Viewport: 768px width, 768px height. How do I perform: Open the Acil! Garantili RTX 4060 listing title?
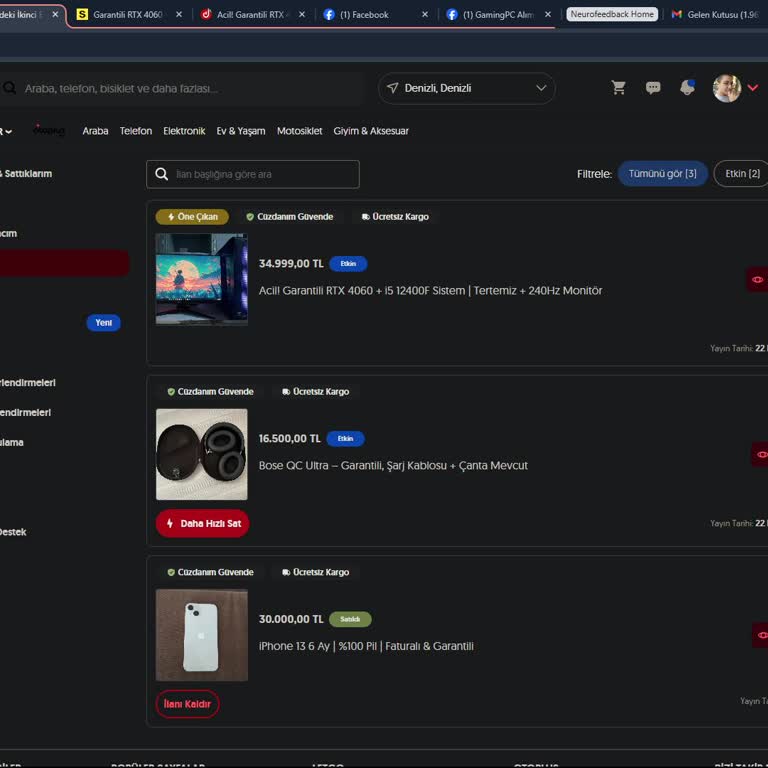coord(431,290)
